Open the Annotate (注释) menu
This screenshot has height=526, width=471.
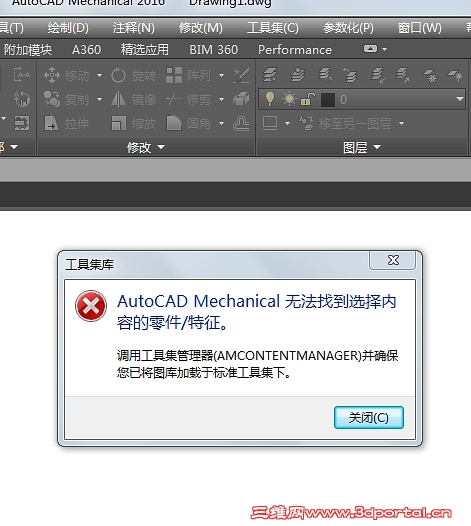(134, 28)
